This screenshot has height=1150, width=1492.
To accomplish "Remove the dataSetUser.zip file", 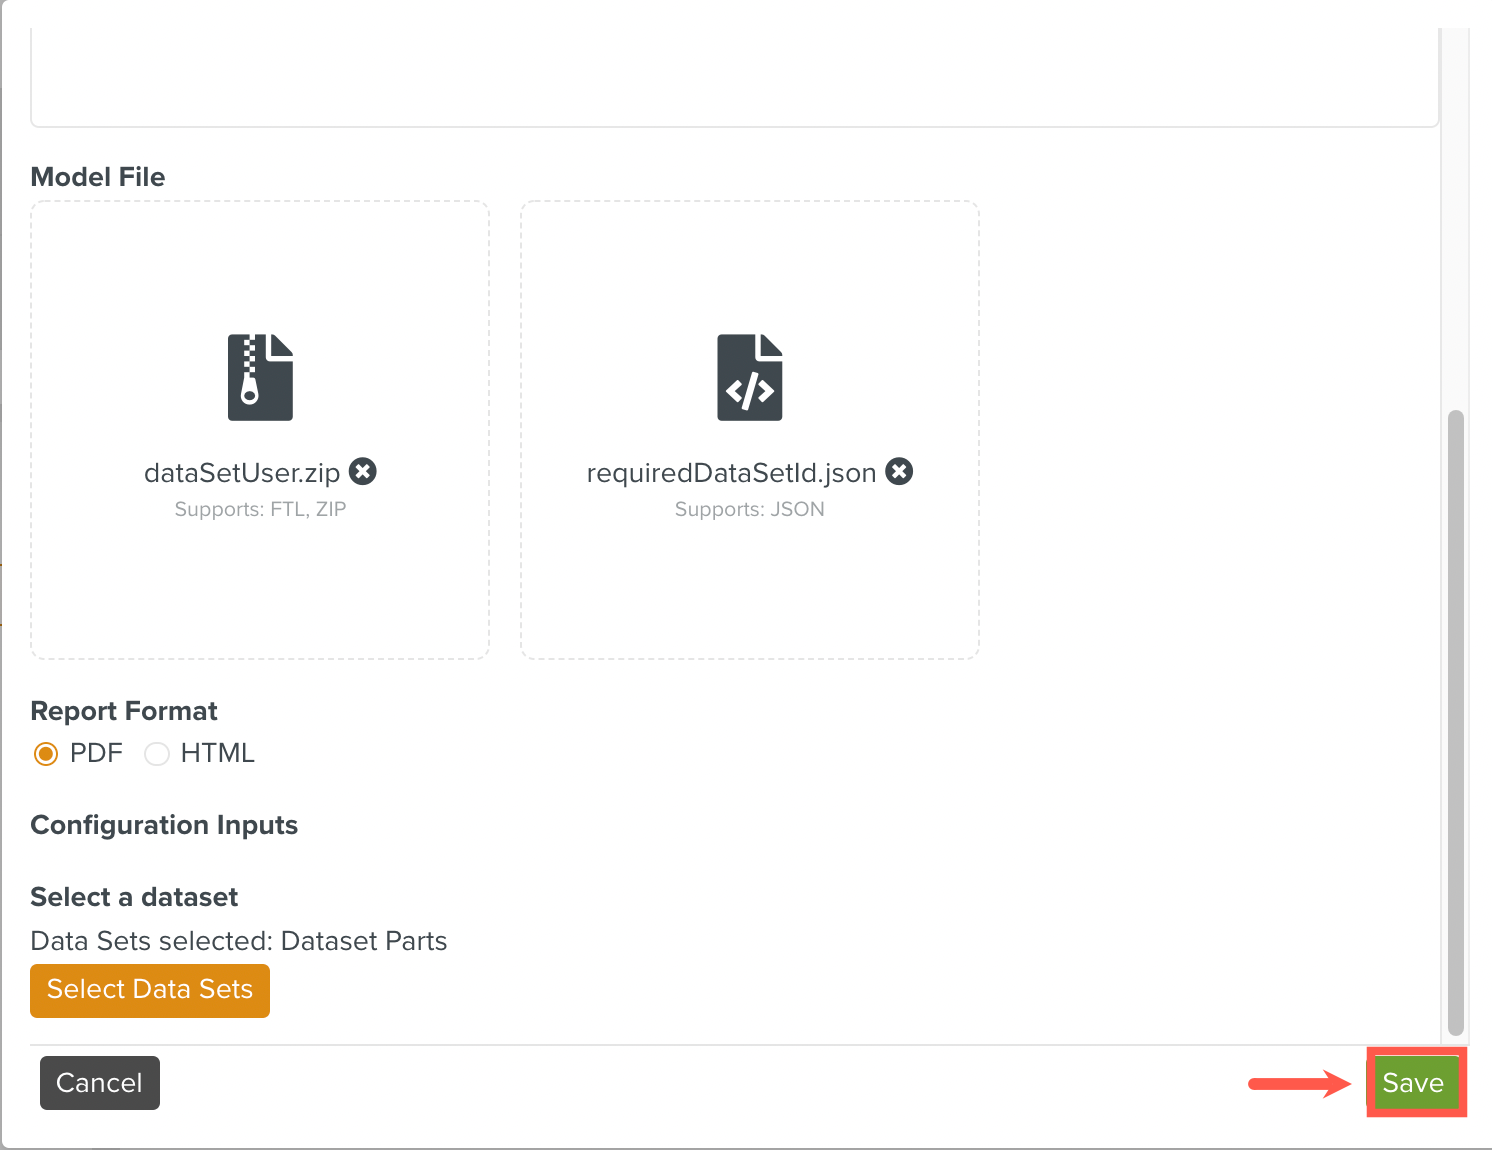I will [363, 471].
